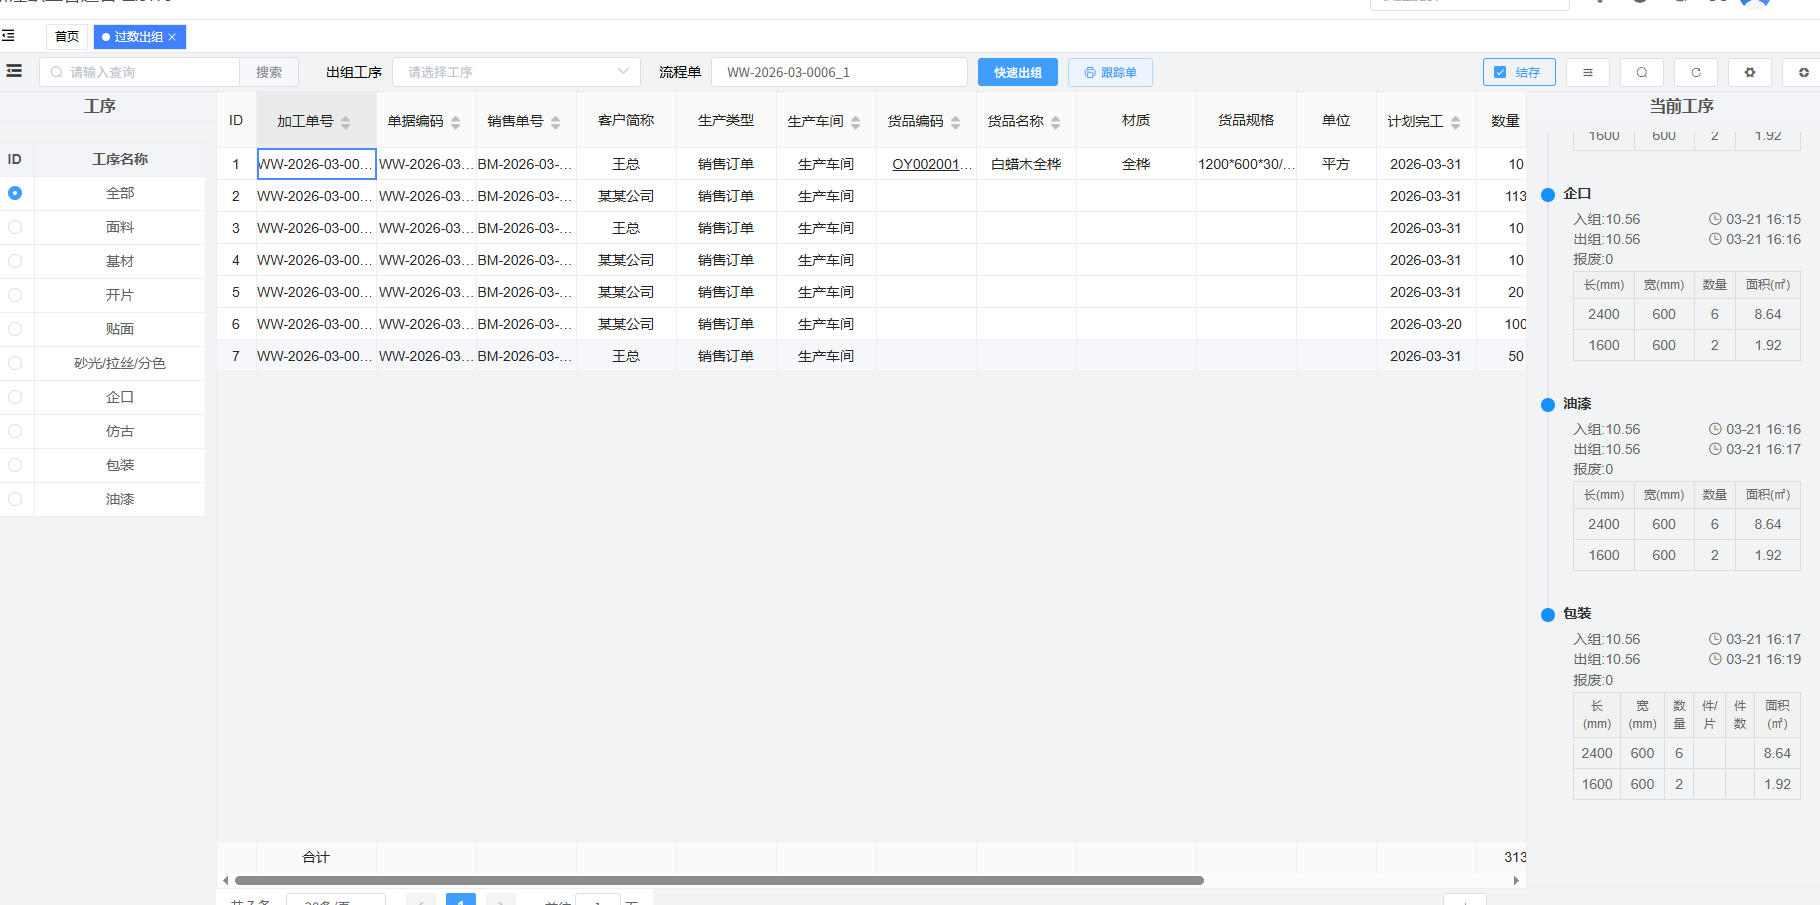1820x905 pixels.
Task: Select the 面料 process radio button
Action: click(x=15, y=227)
